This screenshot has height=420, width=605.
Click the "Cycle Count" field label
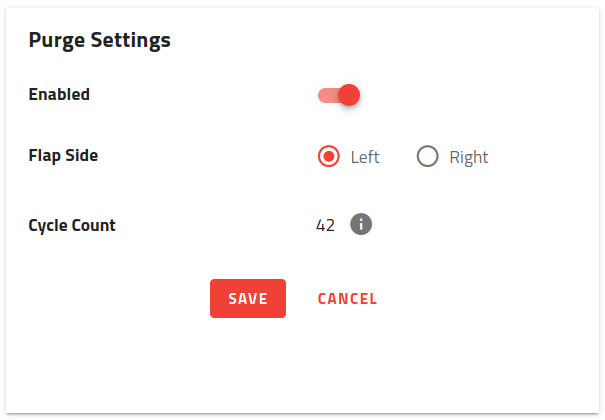pos(72,225)
